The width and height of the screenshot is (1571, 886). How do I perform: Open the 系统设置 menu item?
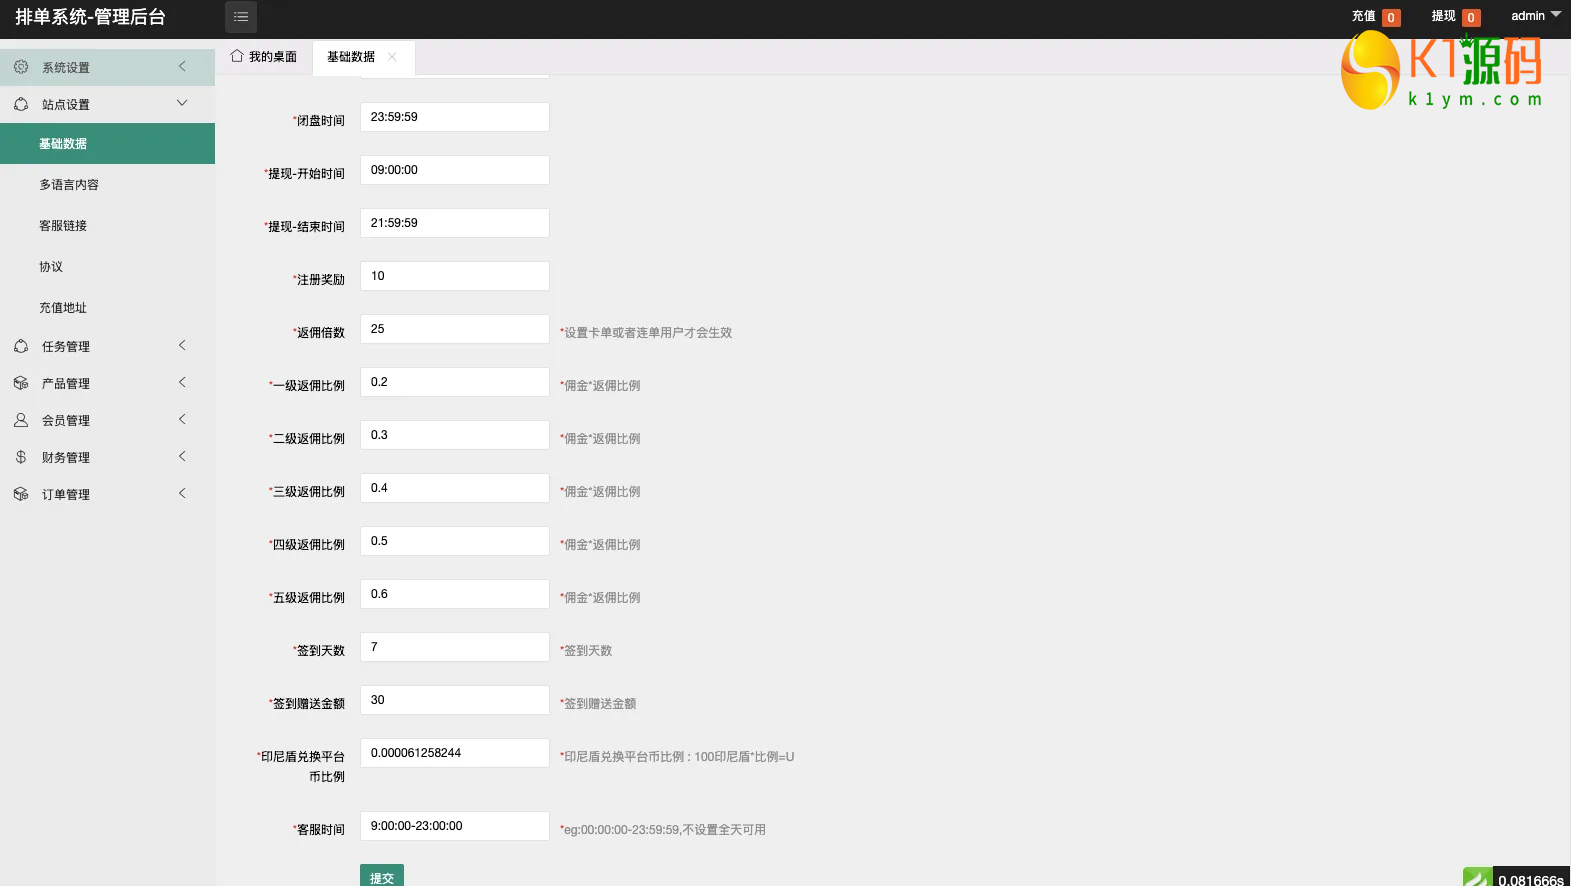[x=108, y=67]
